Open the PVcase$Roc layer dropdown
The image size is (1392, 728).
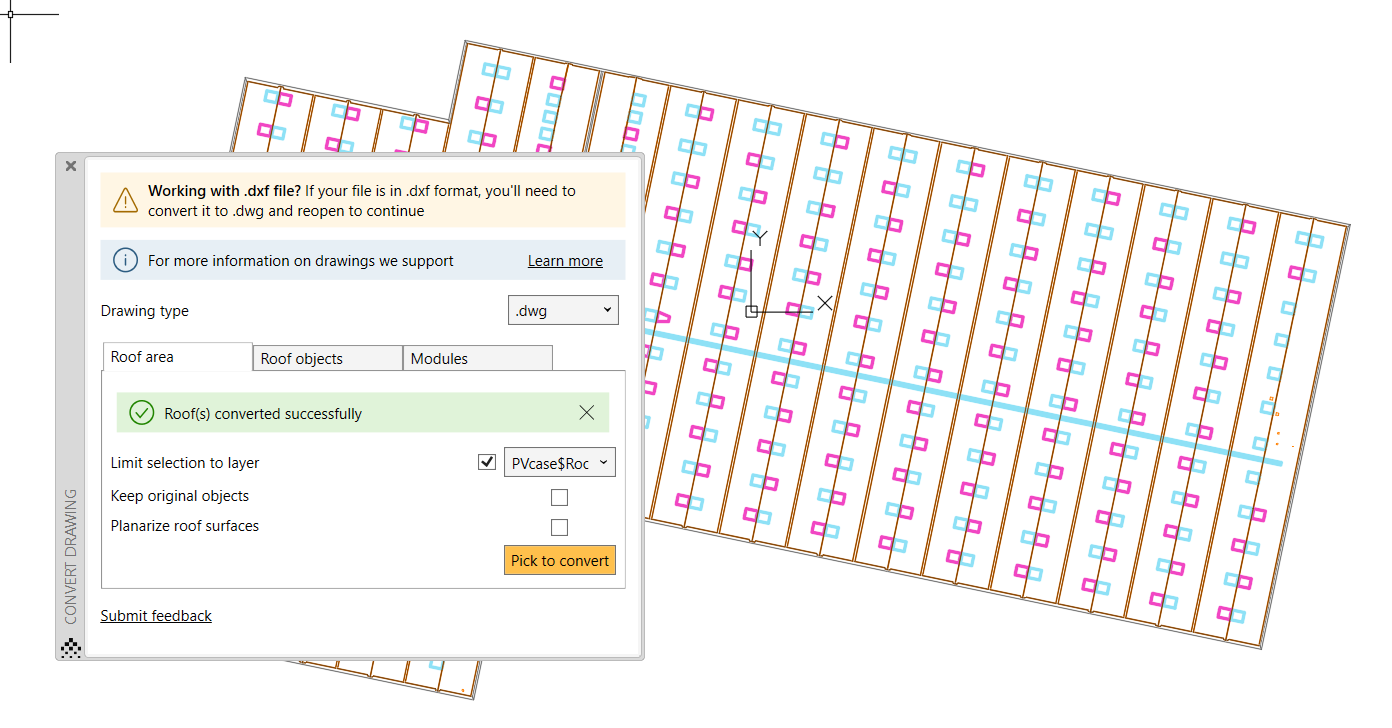(560, 462)
